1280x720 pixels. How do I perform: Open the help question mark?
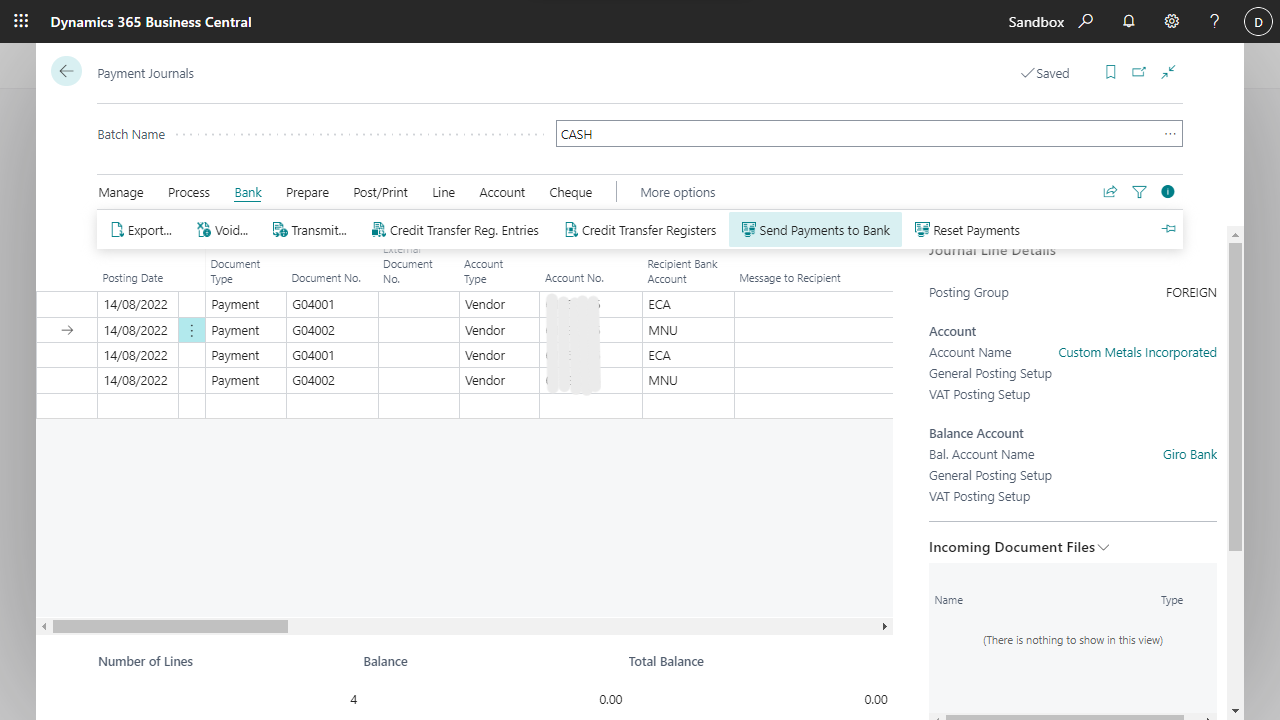click(x=1215, y=21)
